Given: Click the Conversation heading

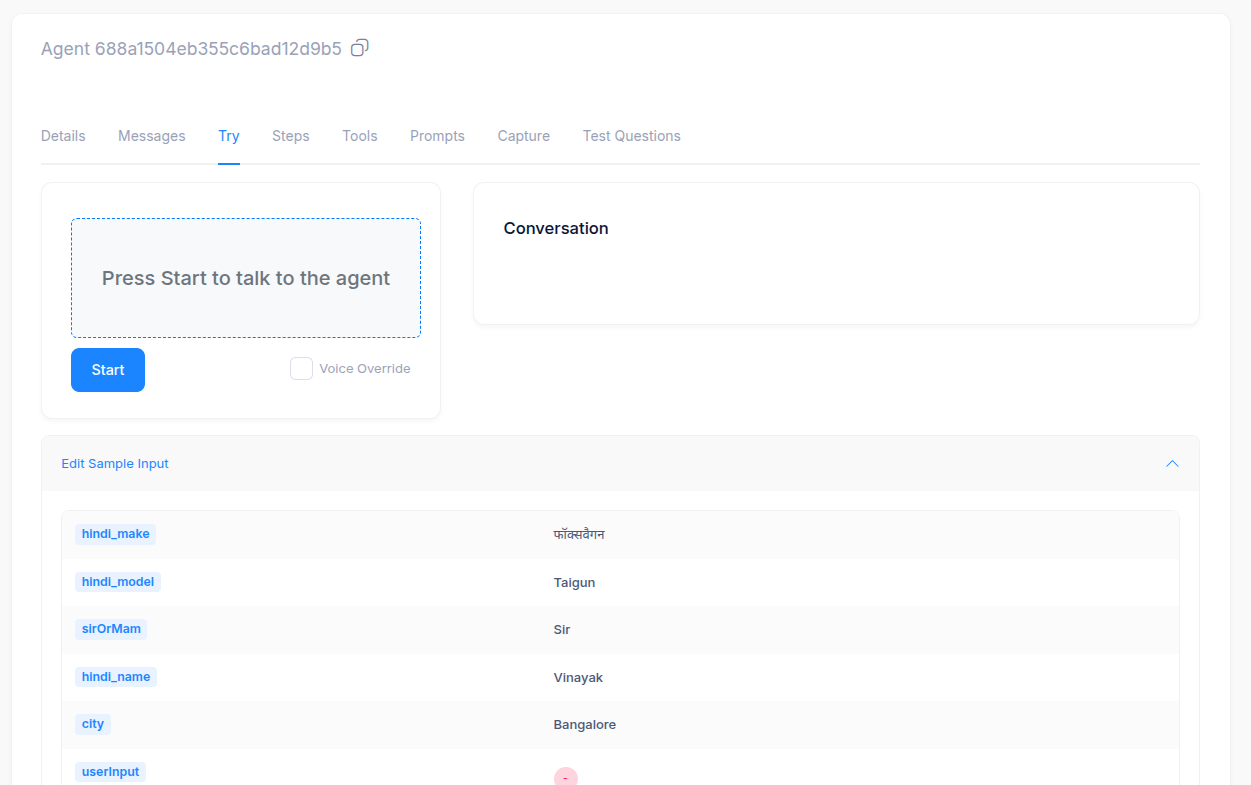Looking at the screenshot, I should pyautogui.click(x=556, y=228).
